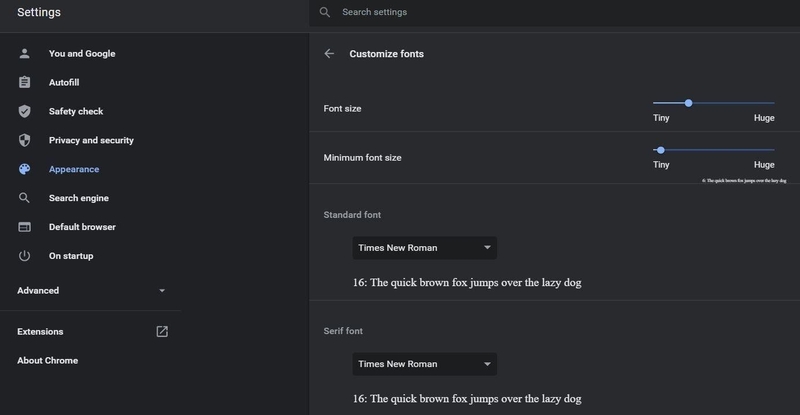
Task: Click the Privacy and security shield icon
Action: pos(24,140)
